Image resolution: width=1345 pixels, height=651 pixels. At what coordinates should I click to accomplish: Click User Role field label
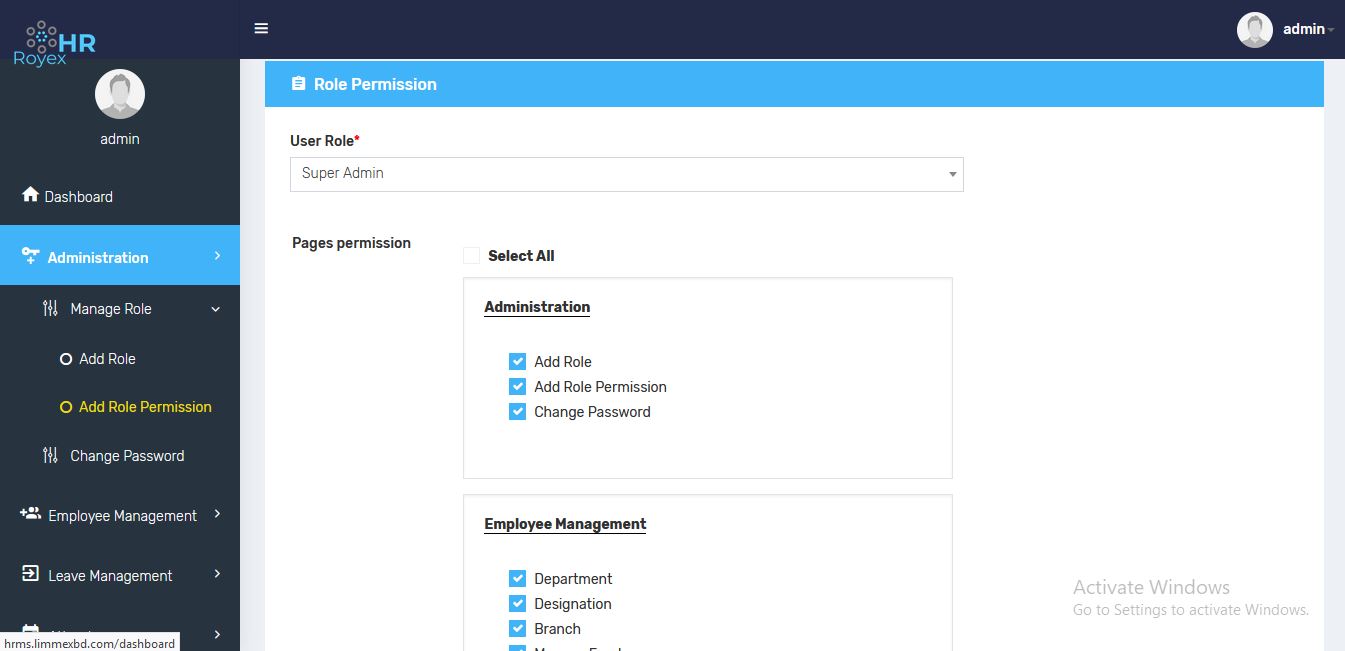pos(325,141)
